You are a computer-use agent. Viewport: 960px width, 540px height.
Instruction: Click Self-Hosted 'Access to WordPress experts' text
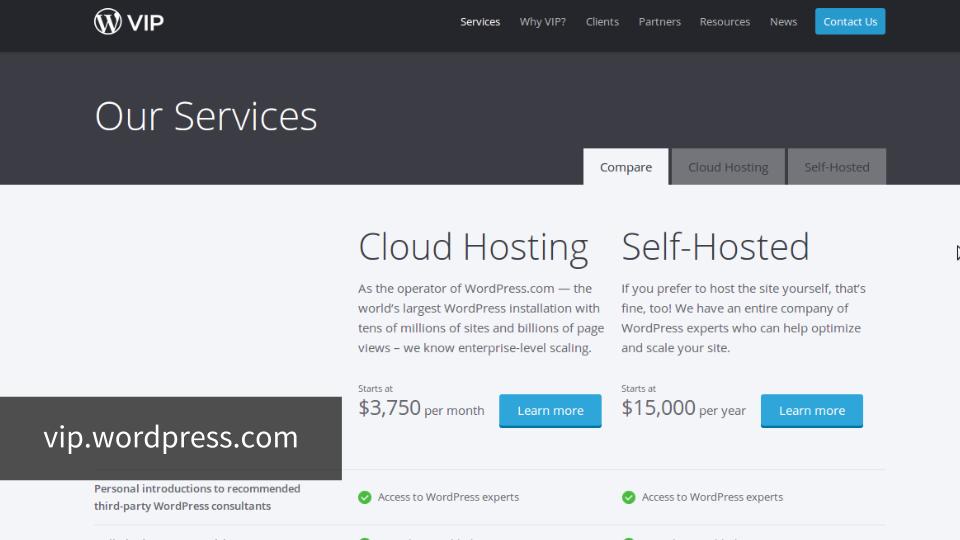[x=712, y=497]
